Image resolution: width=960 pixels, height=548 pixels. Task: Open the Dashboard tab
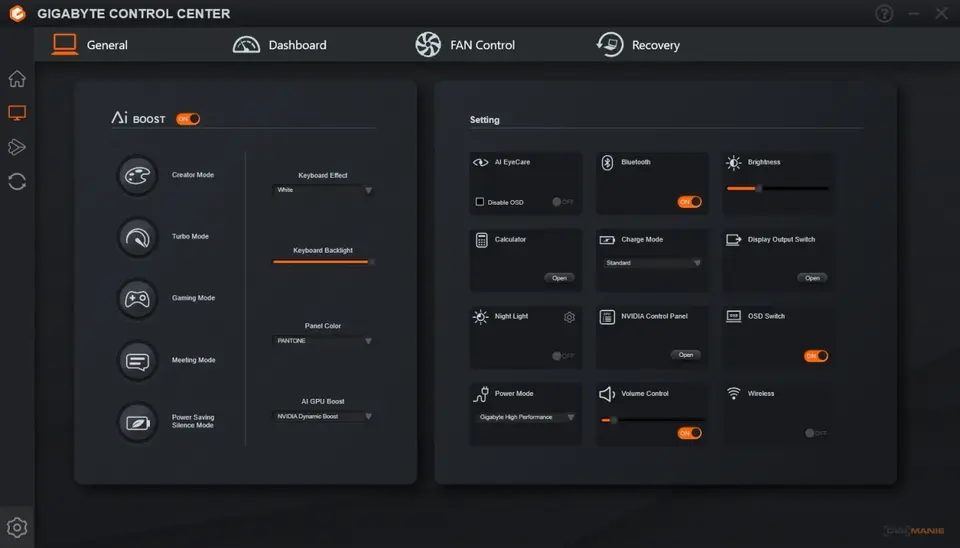point(280,45)
